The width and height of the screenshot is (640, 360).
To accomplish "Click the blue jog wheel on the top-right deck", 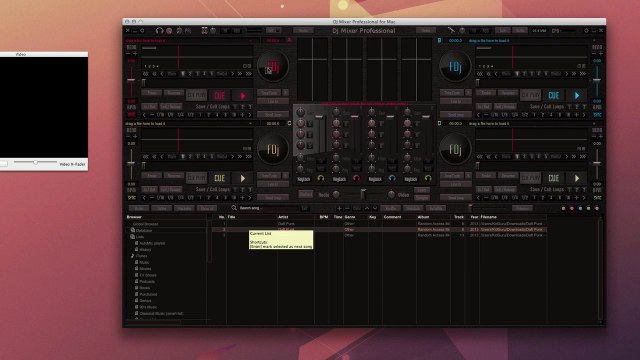I will click(x=455, y=67).
